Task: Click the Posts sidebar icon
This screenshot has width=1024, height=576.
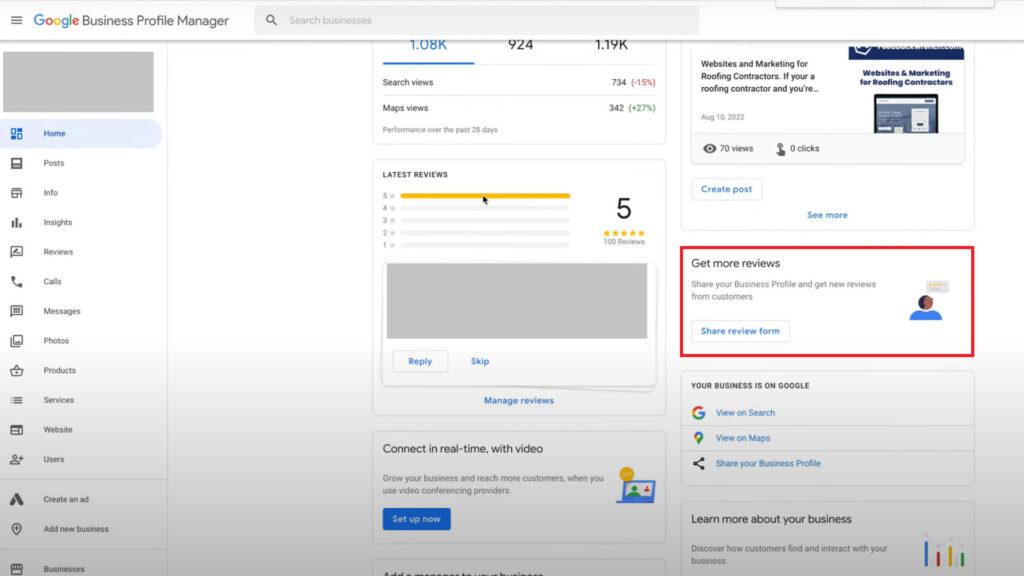Action: [16, 163]
